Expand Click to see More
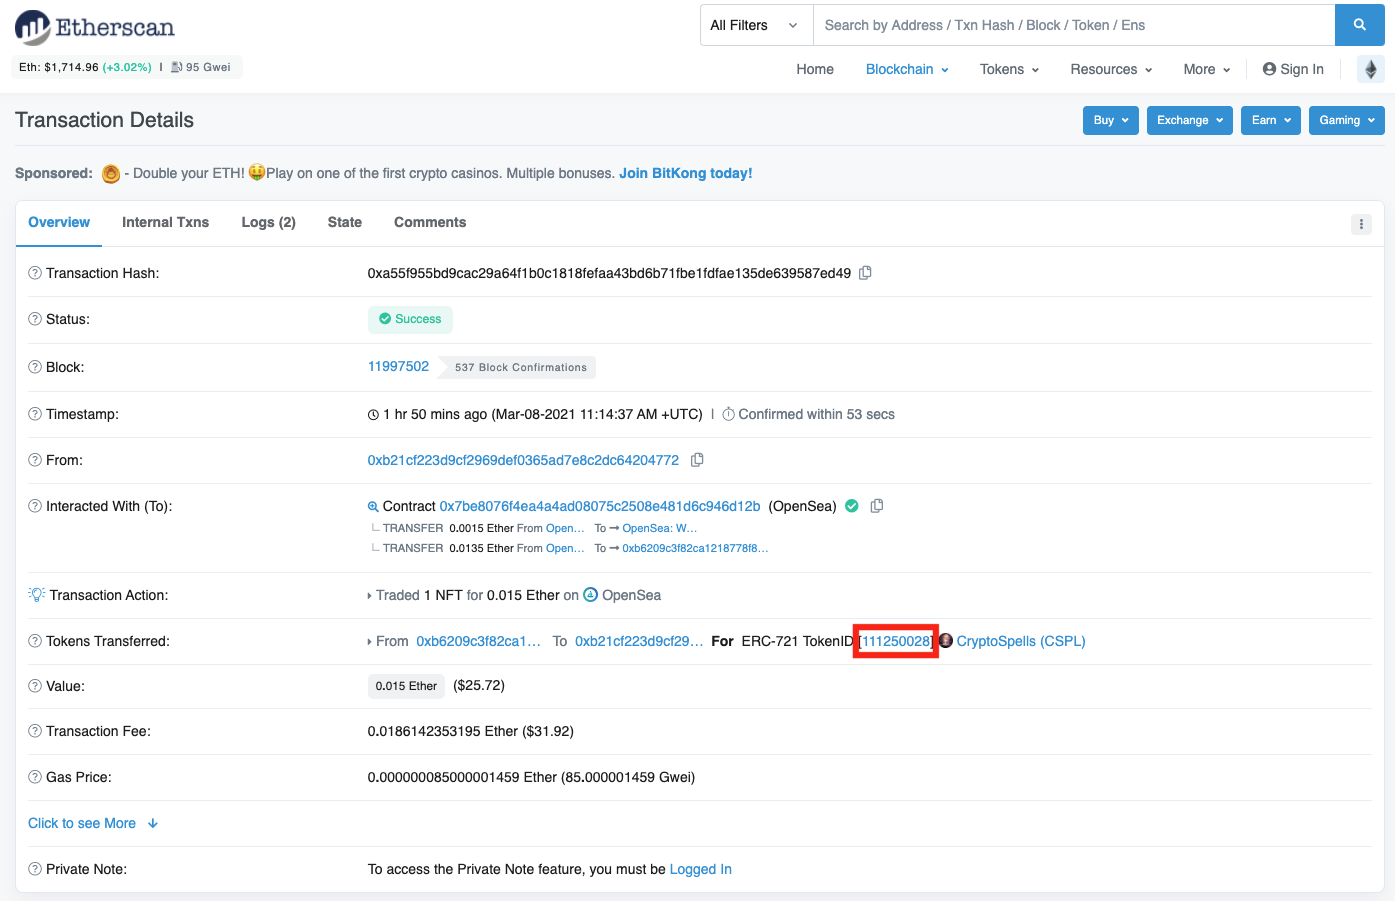Viewport: 1395px width, 901px height. pos(93,823)
